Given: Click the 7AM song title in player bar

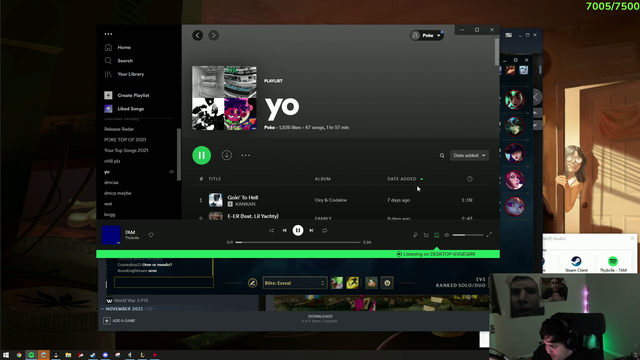Looking at the screenshot, I should click(130, 232).
